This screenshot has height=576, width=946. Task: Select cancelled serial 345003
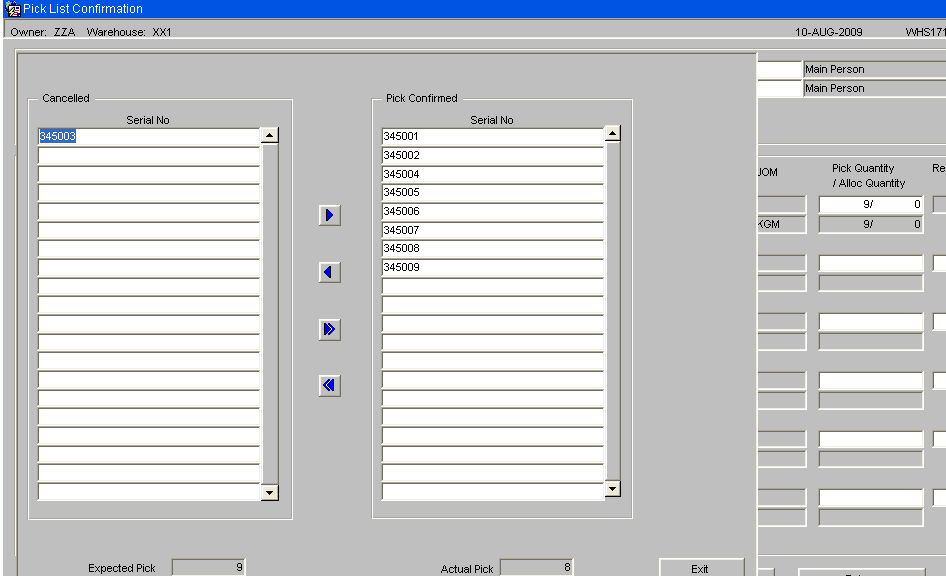(148, 136)
